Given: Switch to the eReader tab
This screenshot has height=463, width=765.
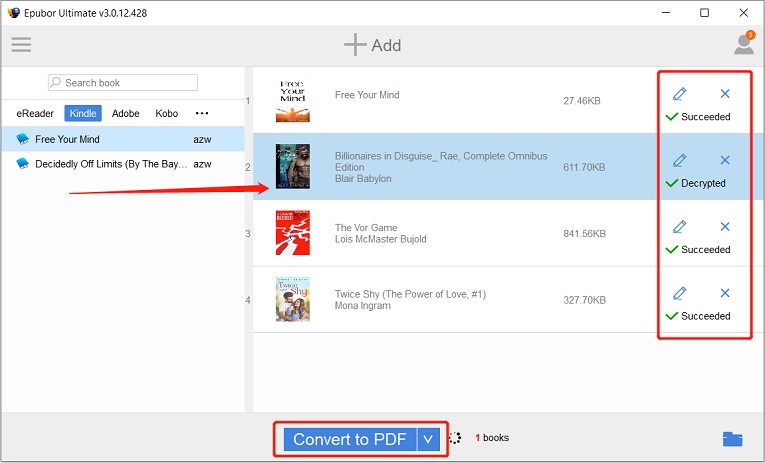Looking at the screenshot, I should point(35,113).
